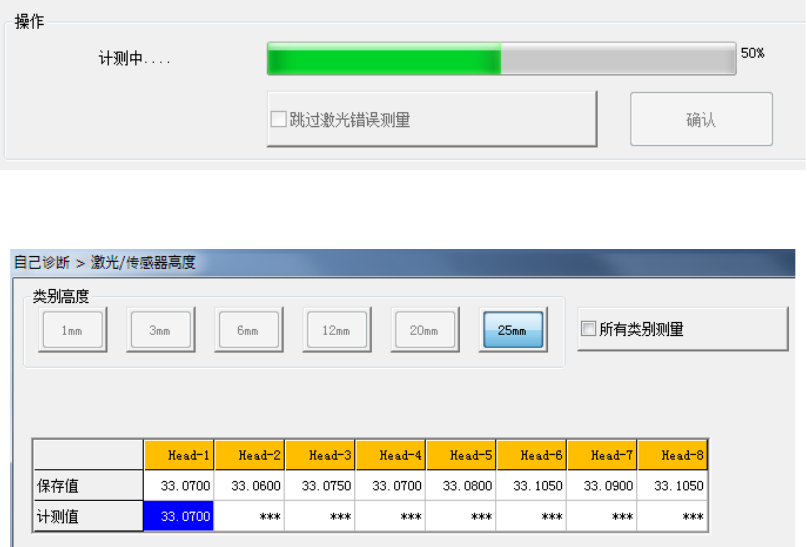Select Head-2 saved value 33.0600
The width and height of the screenshot is (807, 547).
[250, 485]
